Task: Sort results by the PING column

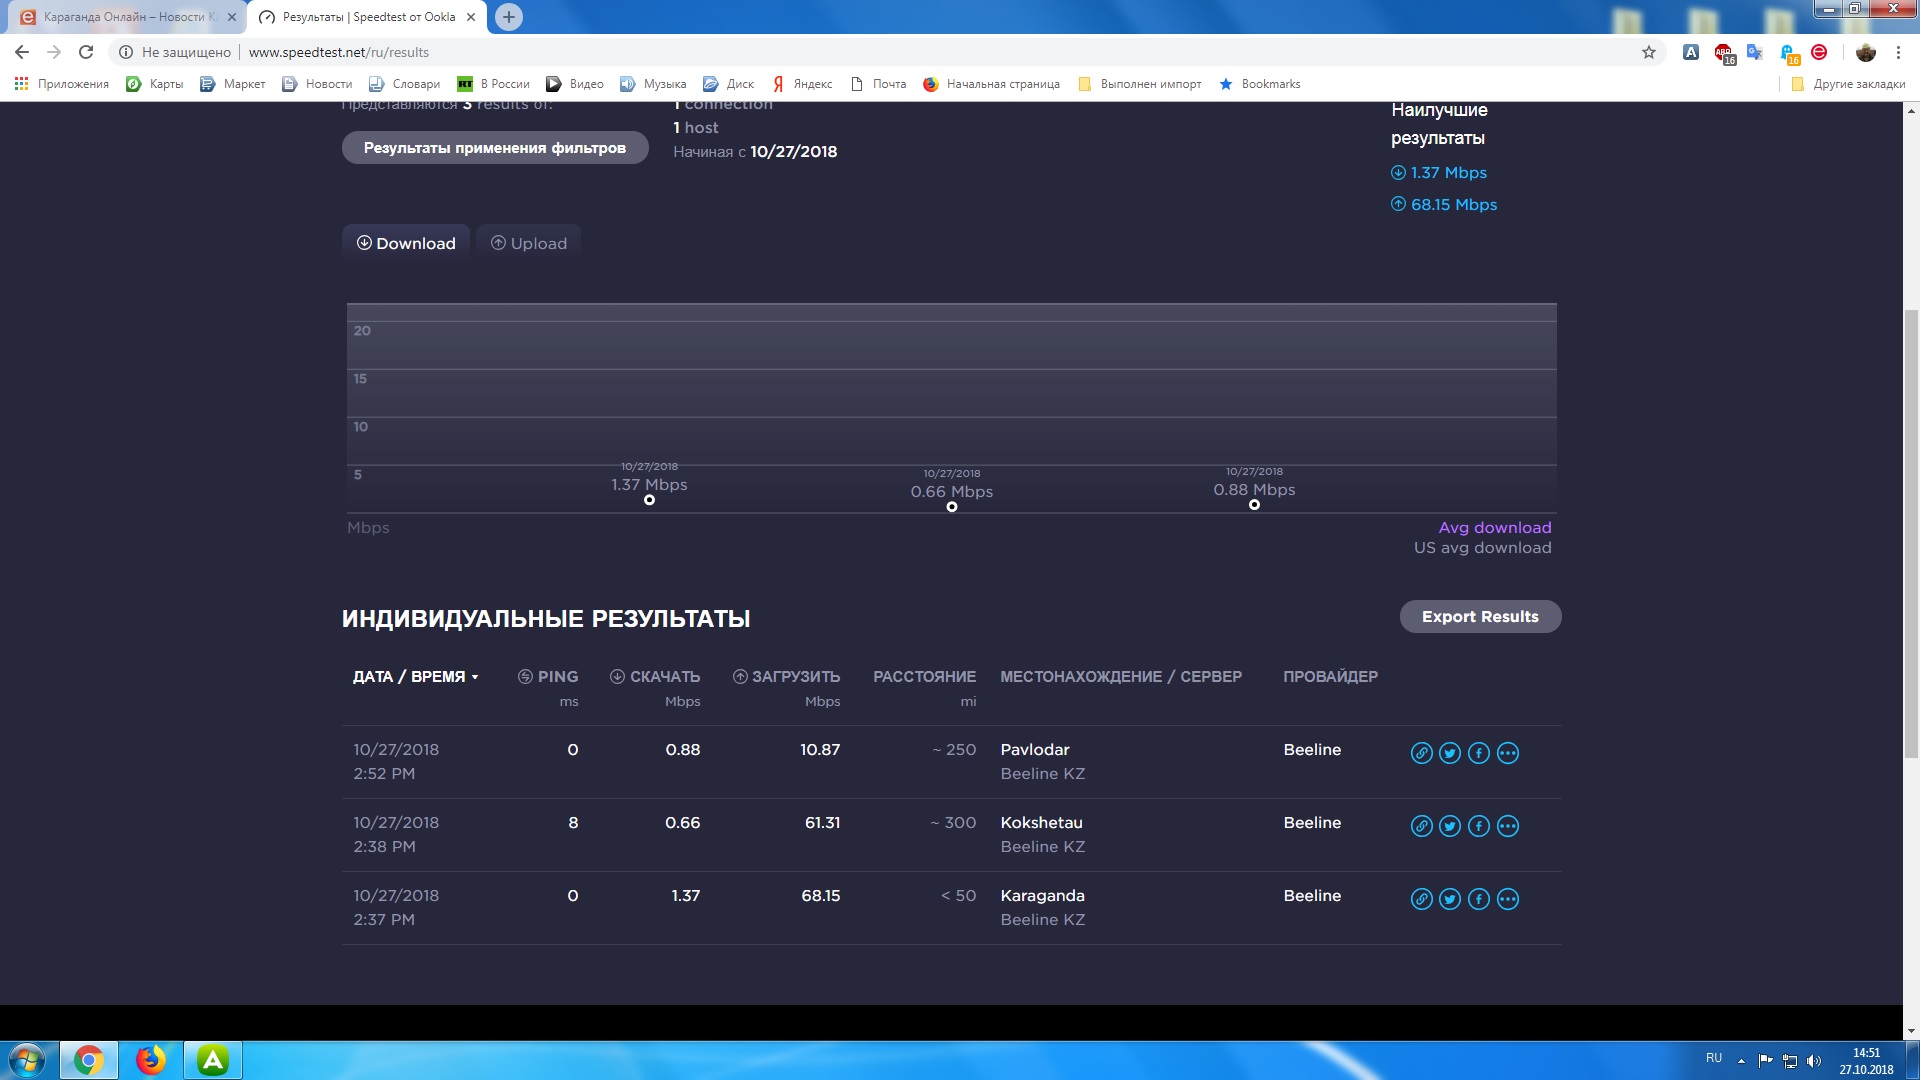Action: coord(548,677)
